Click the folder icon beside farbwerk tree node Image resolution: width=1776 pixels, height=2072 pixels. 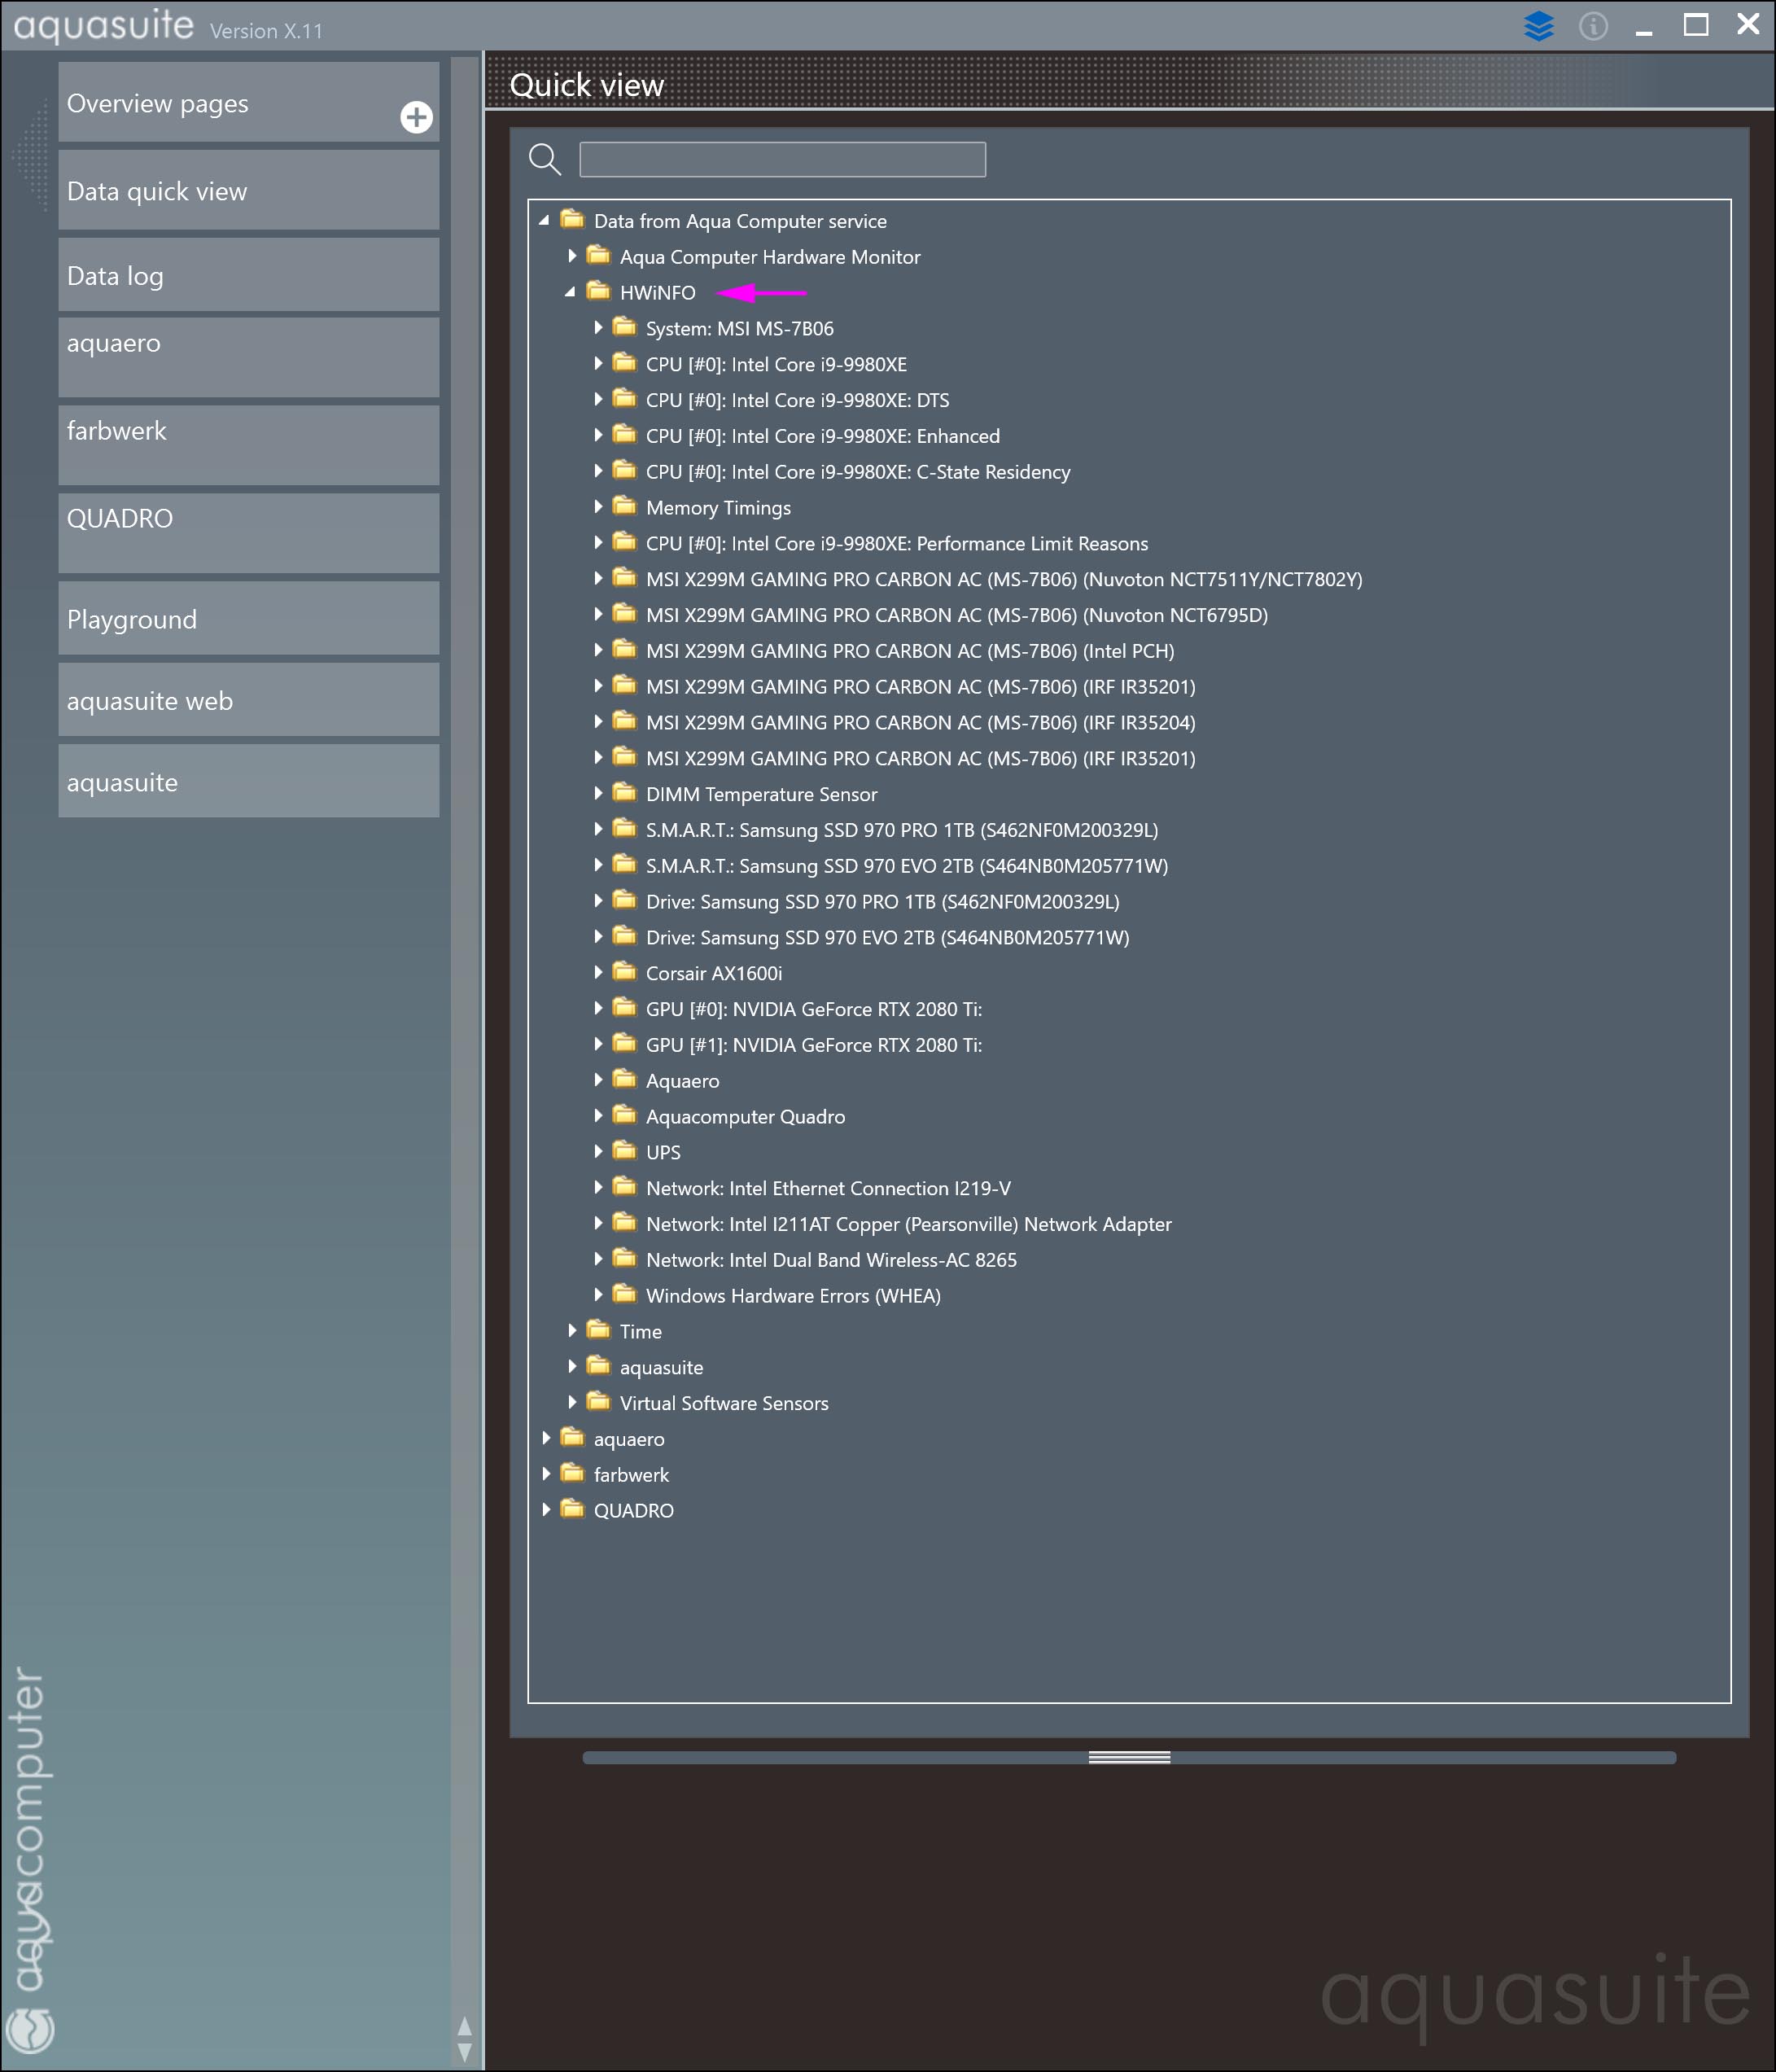pos(572,1473)
